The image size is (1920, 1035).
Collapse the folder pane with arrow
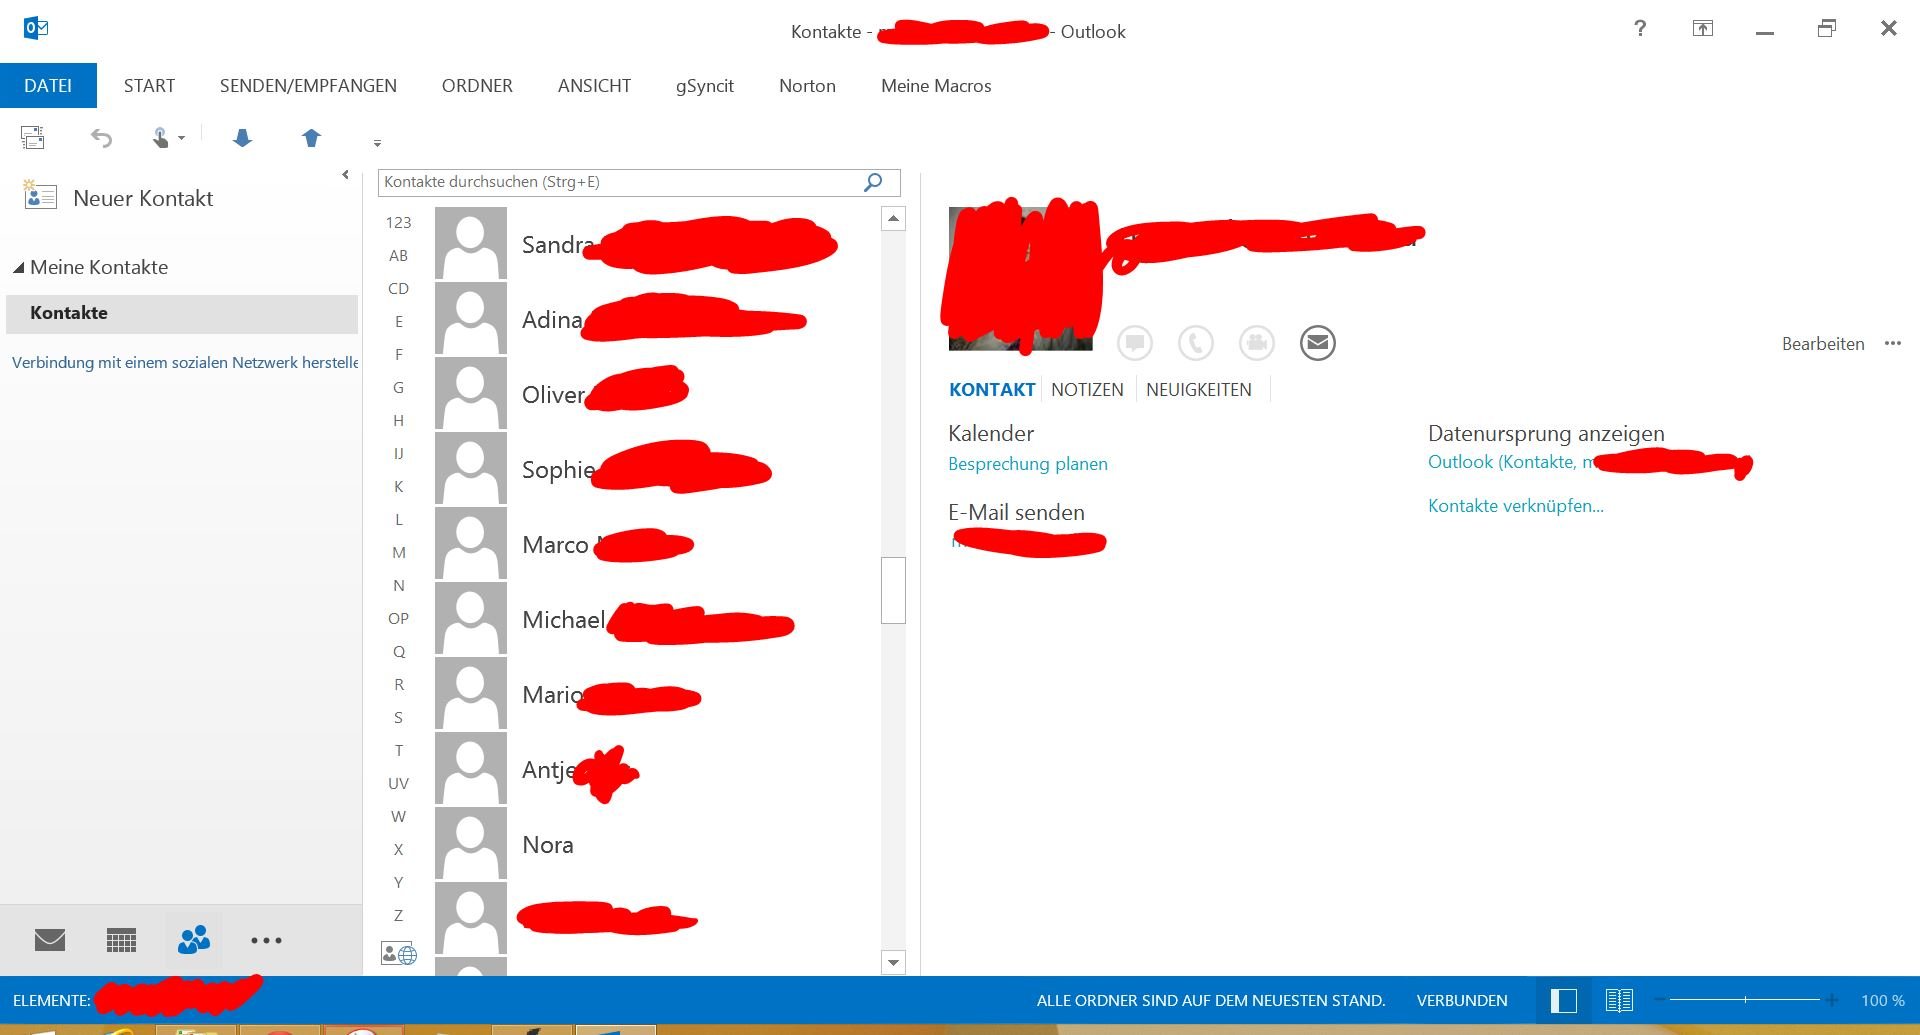coord(345,175)
